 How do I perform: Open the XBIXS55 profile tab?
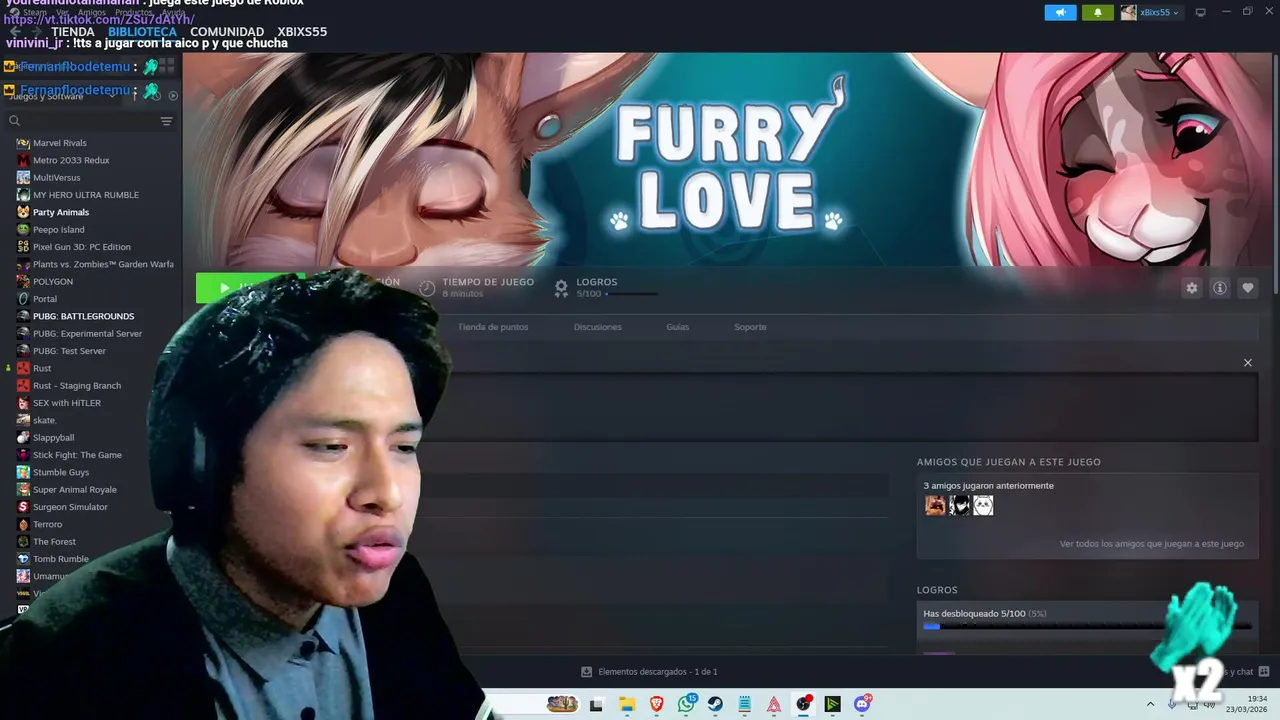[302, 32]
